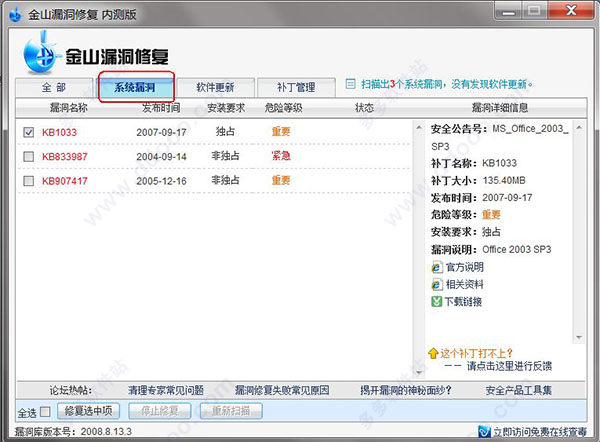Click the 135.40MB patch size value
The image size is (600, 442).
point(504,180)
